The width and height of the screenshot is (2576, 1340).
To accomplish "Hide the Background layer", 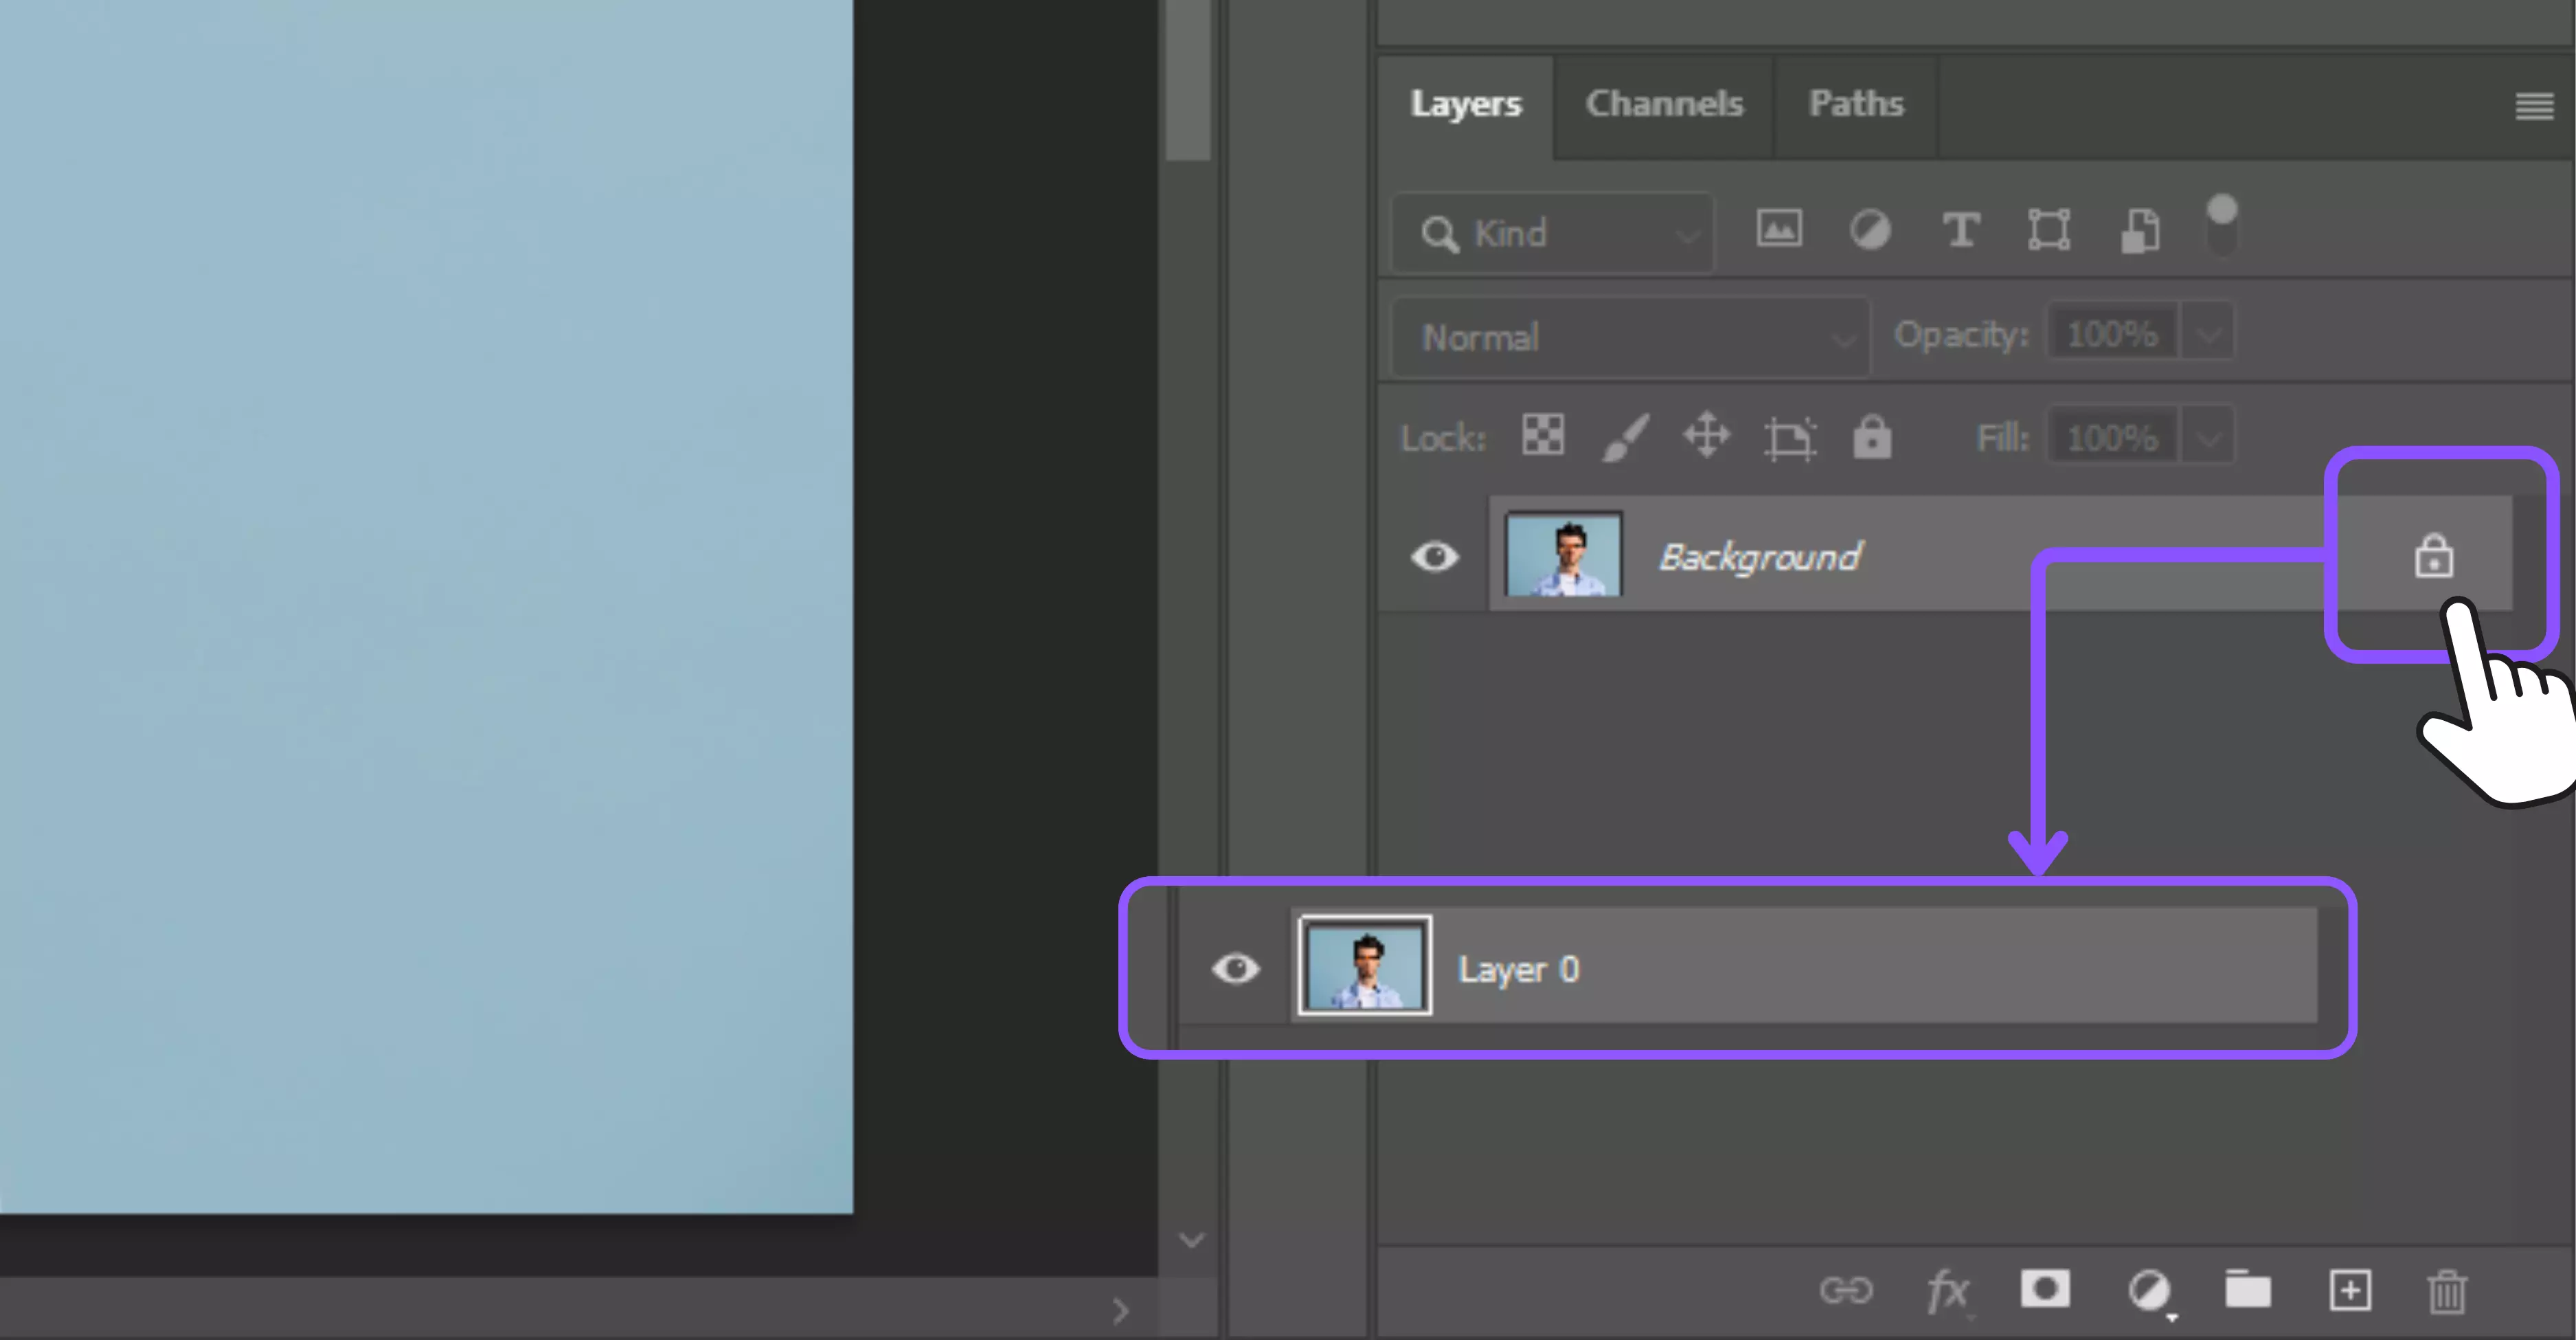I will (1434, 556).
